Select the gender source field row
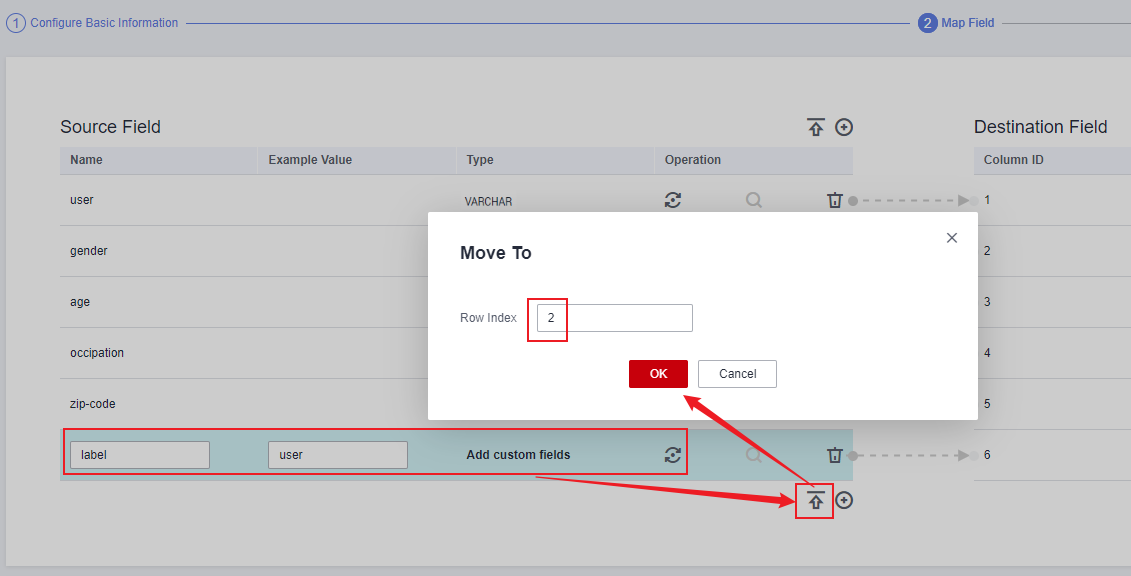 (x=244, y=251)
